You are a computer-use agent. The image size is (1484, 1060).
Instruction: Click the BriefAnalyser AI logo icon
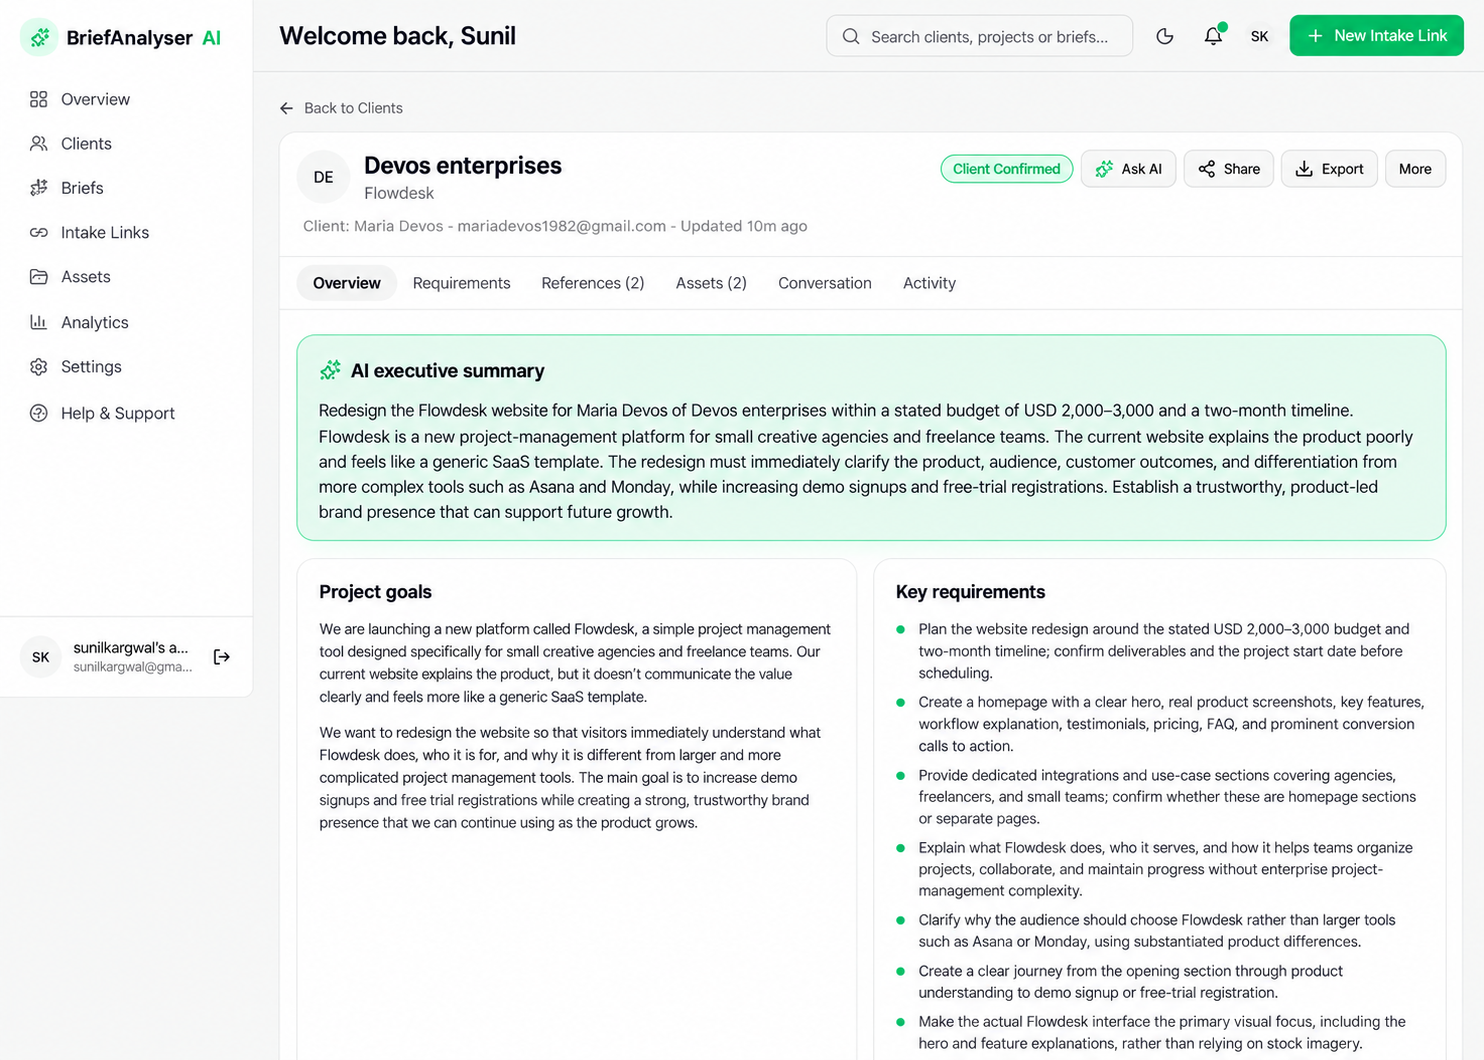click(x=39, y=37)
